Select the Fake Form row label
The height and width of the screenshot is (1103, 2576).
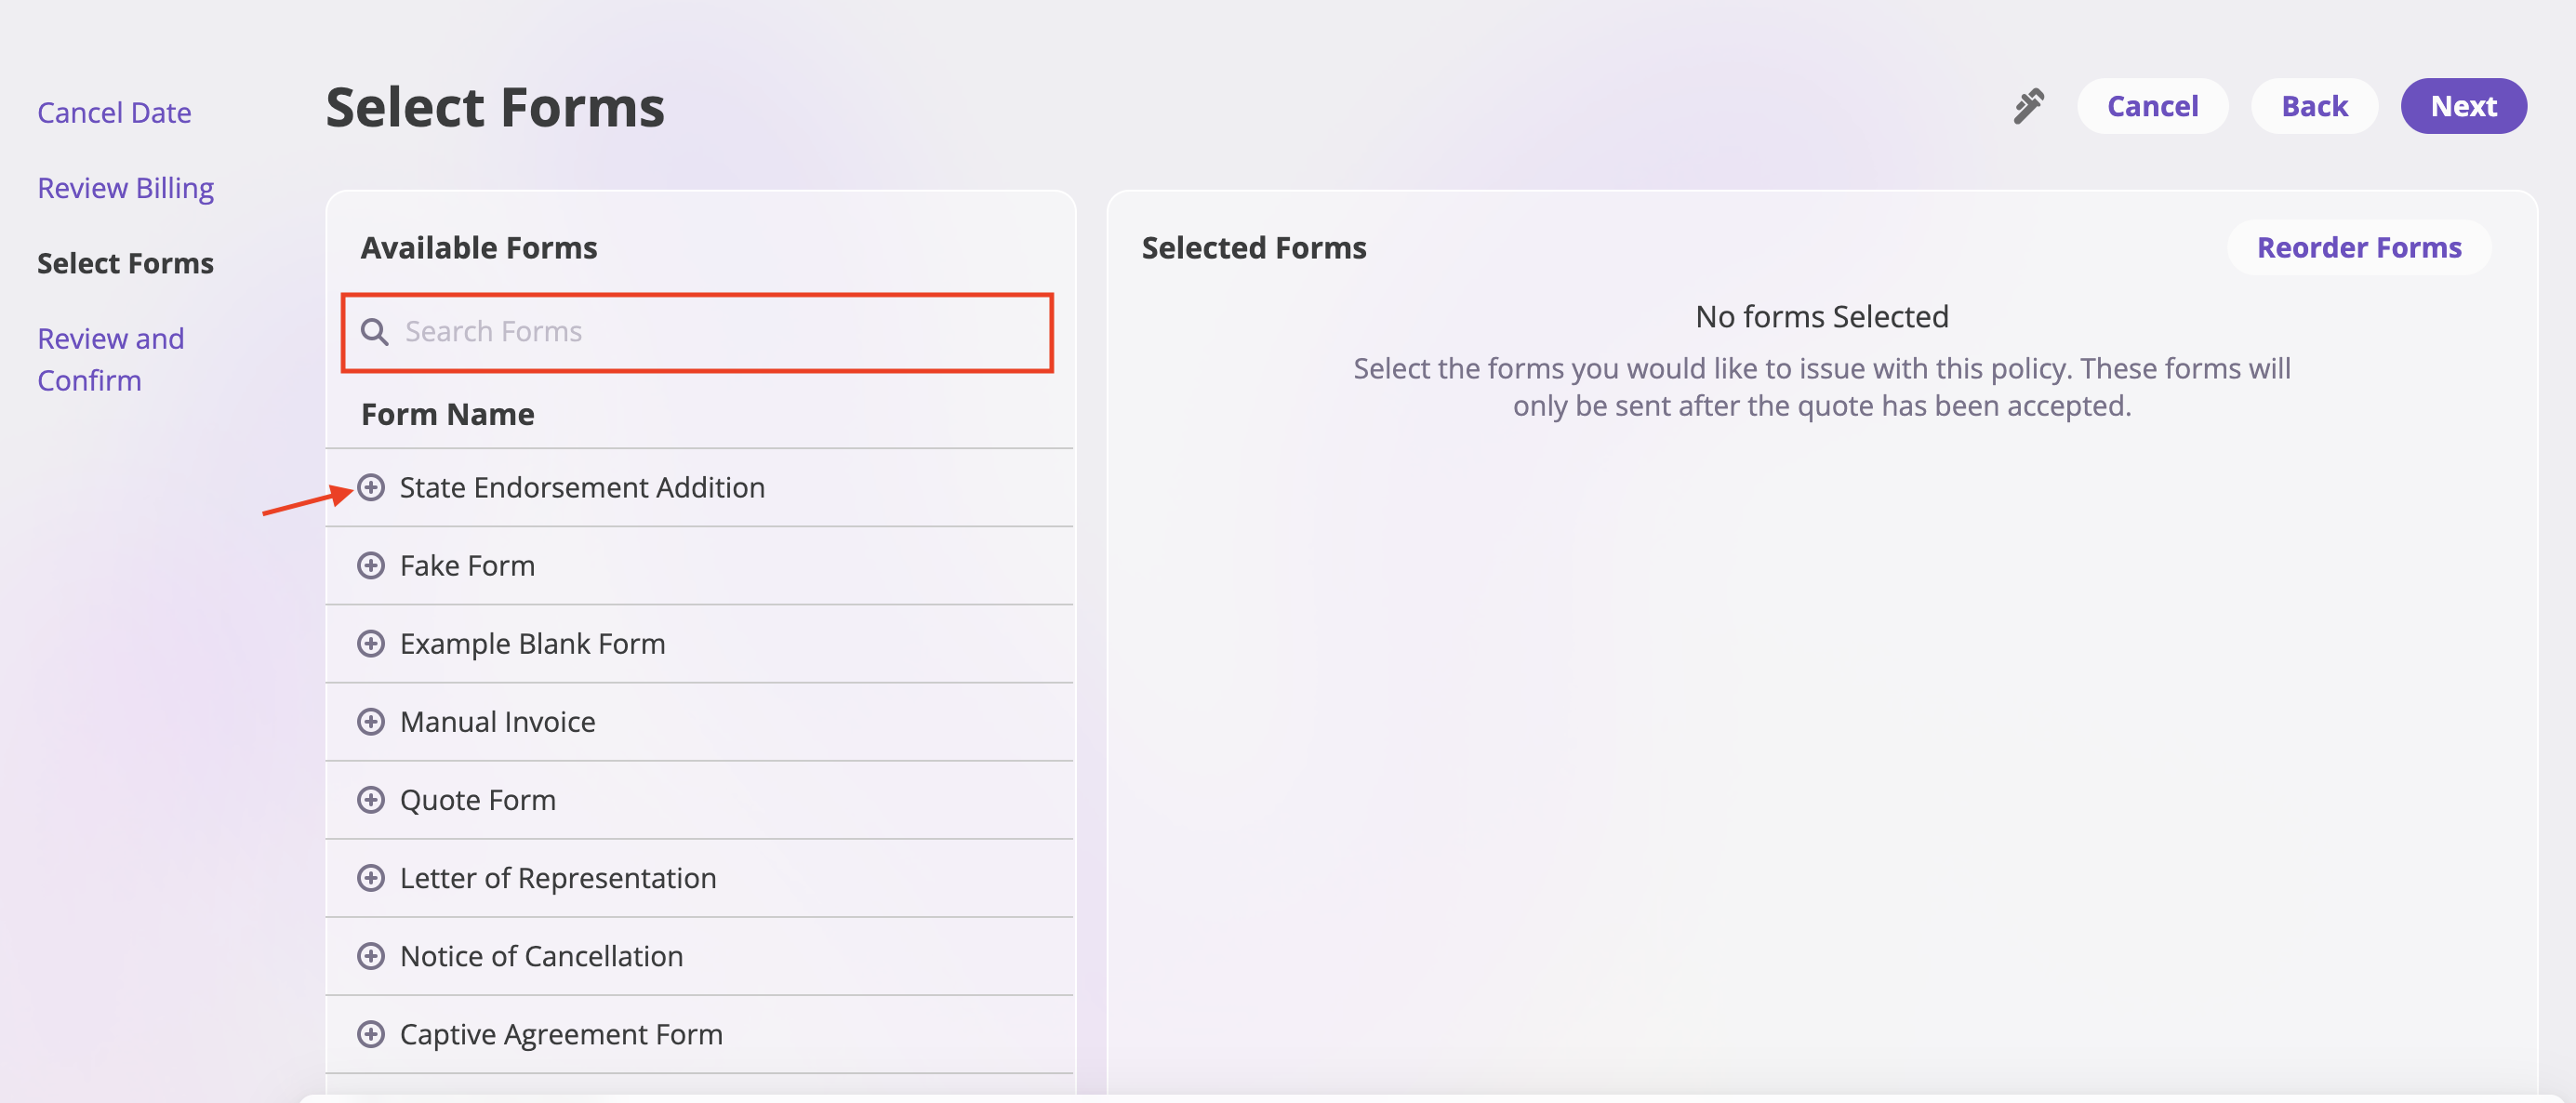click(x=467, y=566)
